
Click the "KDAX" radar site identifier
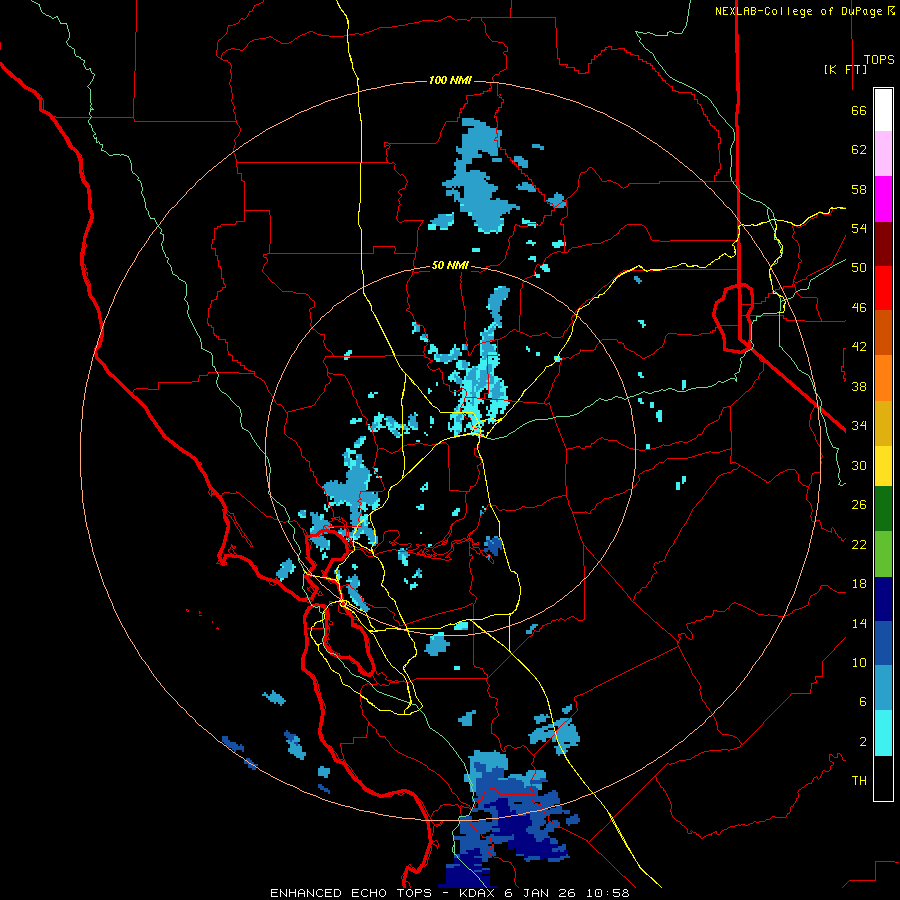click(x=478, y=893)
